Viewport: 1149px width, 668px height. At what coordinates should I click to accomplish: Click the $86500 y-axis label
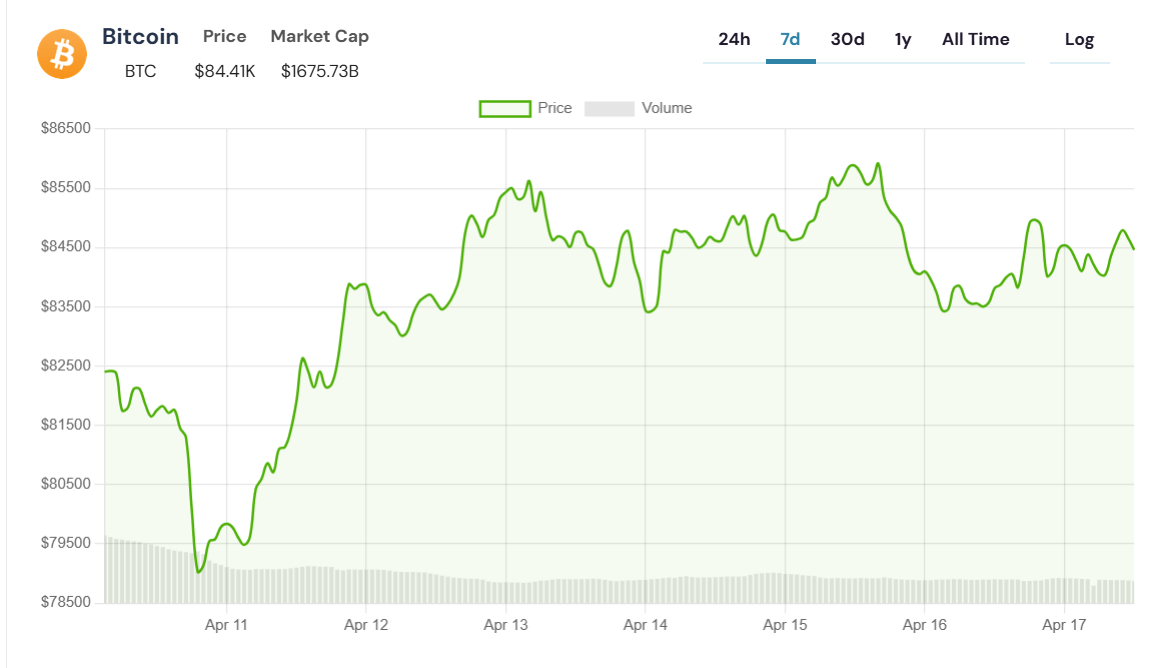tap(66, 128)
